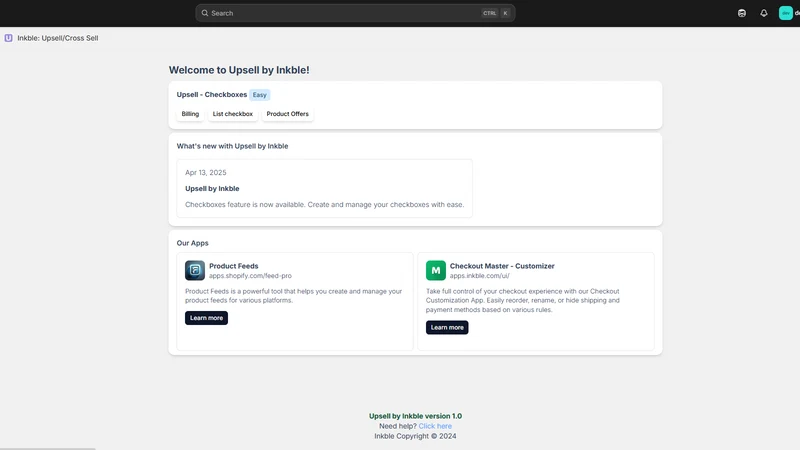Viewport: 800px width, 450px height.
Task: Click the search magnifier icon
Action: pyautogui.click(x=205, y=13)
